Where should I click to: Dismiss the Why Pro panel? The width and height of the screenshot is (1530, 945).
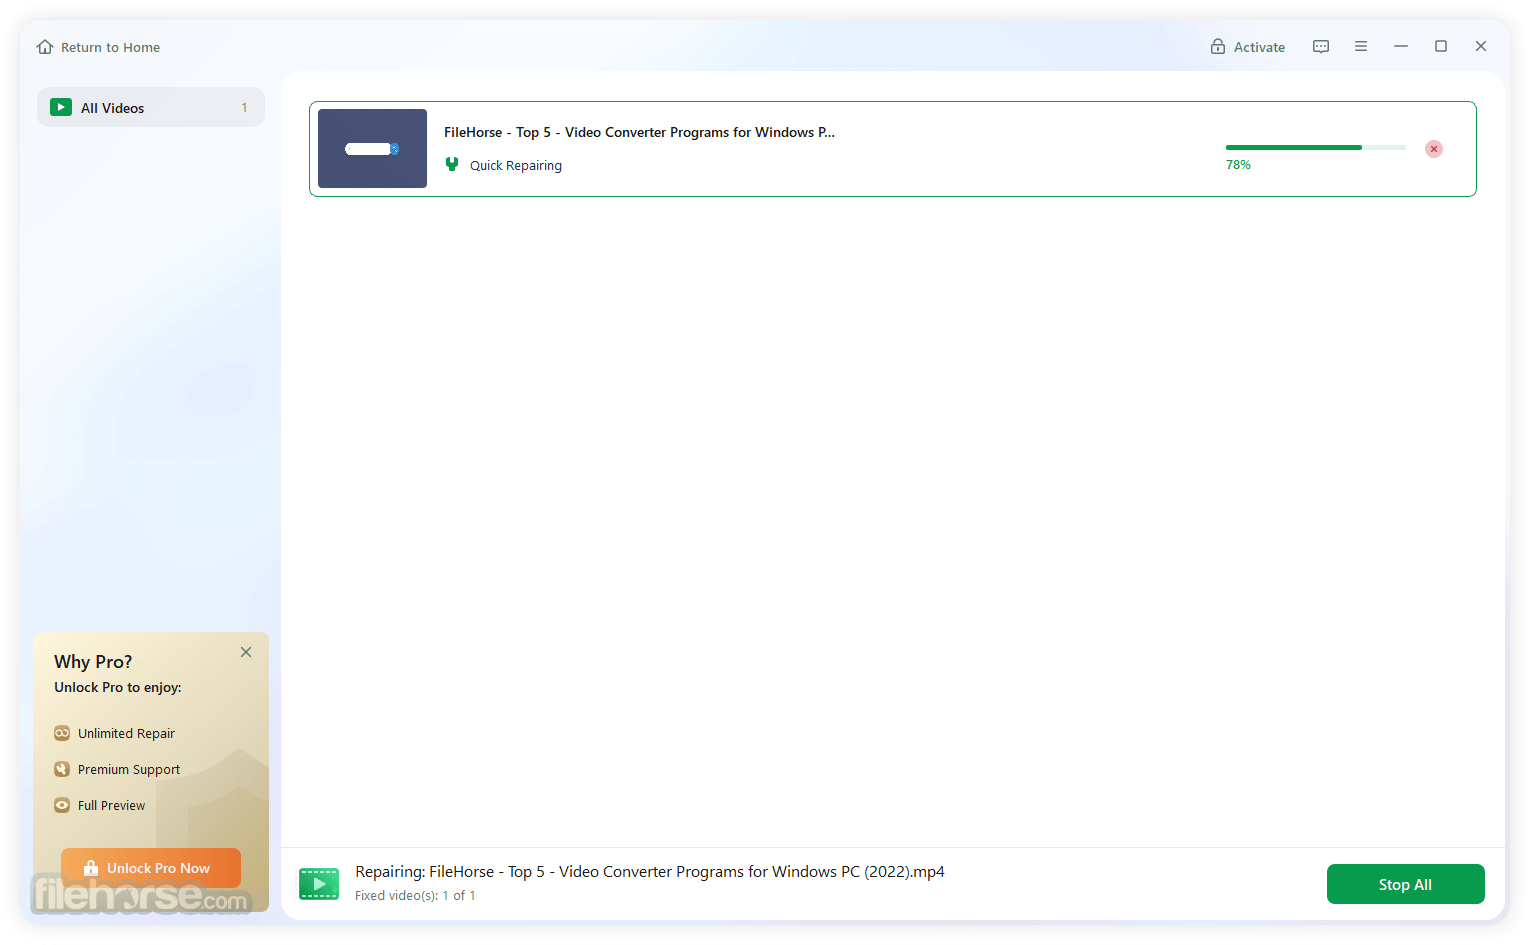pos(246,652)
